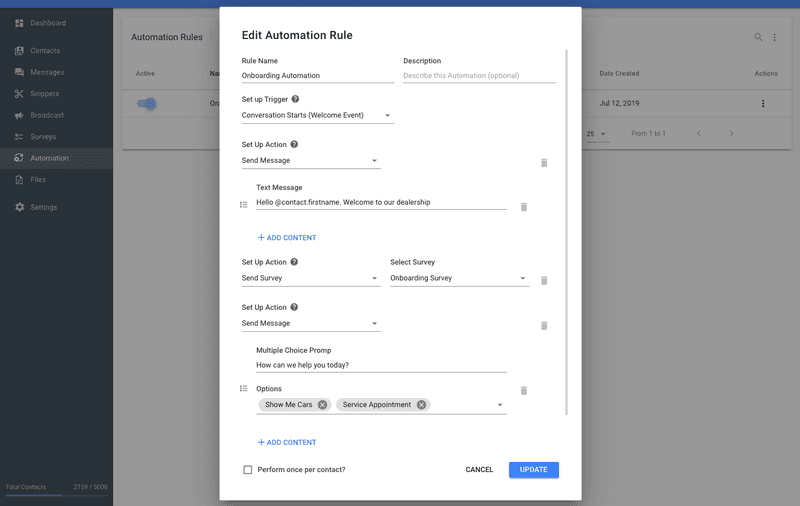Delete the first Send Message action

(544, 162)
